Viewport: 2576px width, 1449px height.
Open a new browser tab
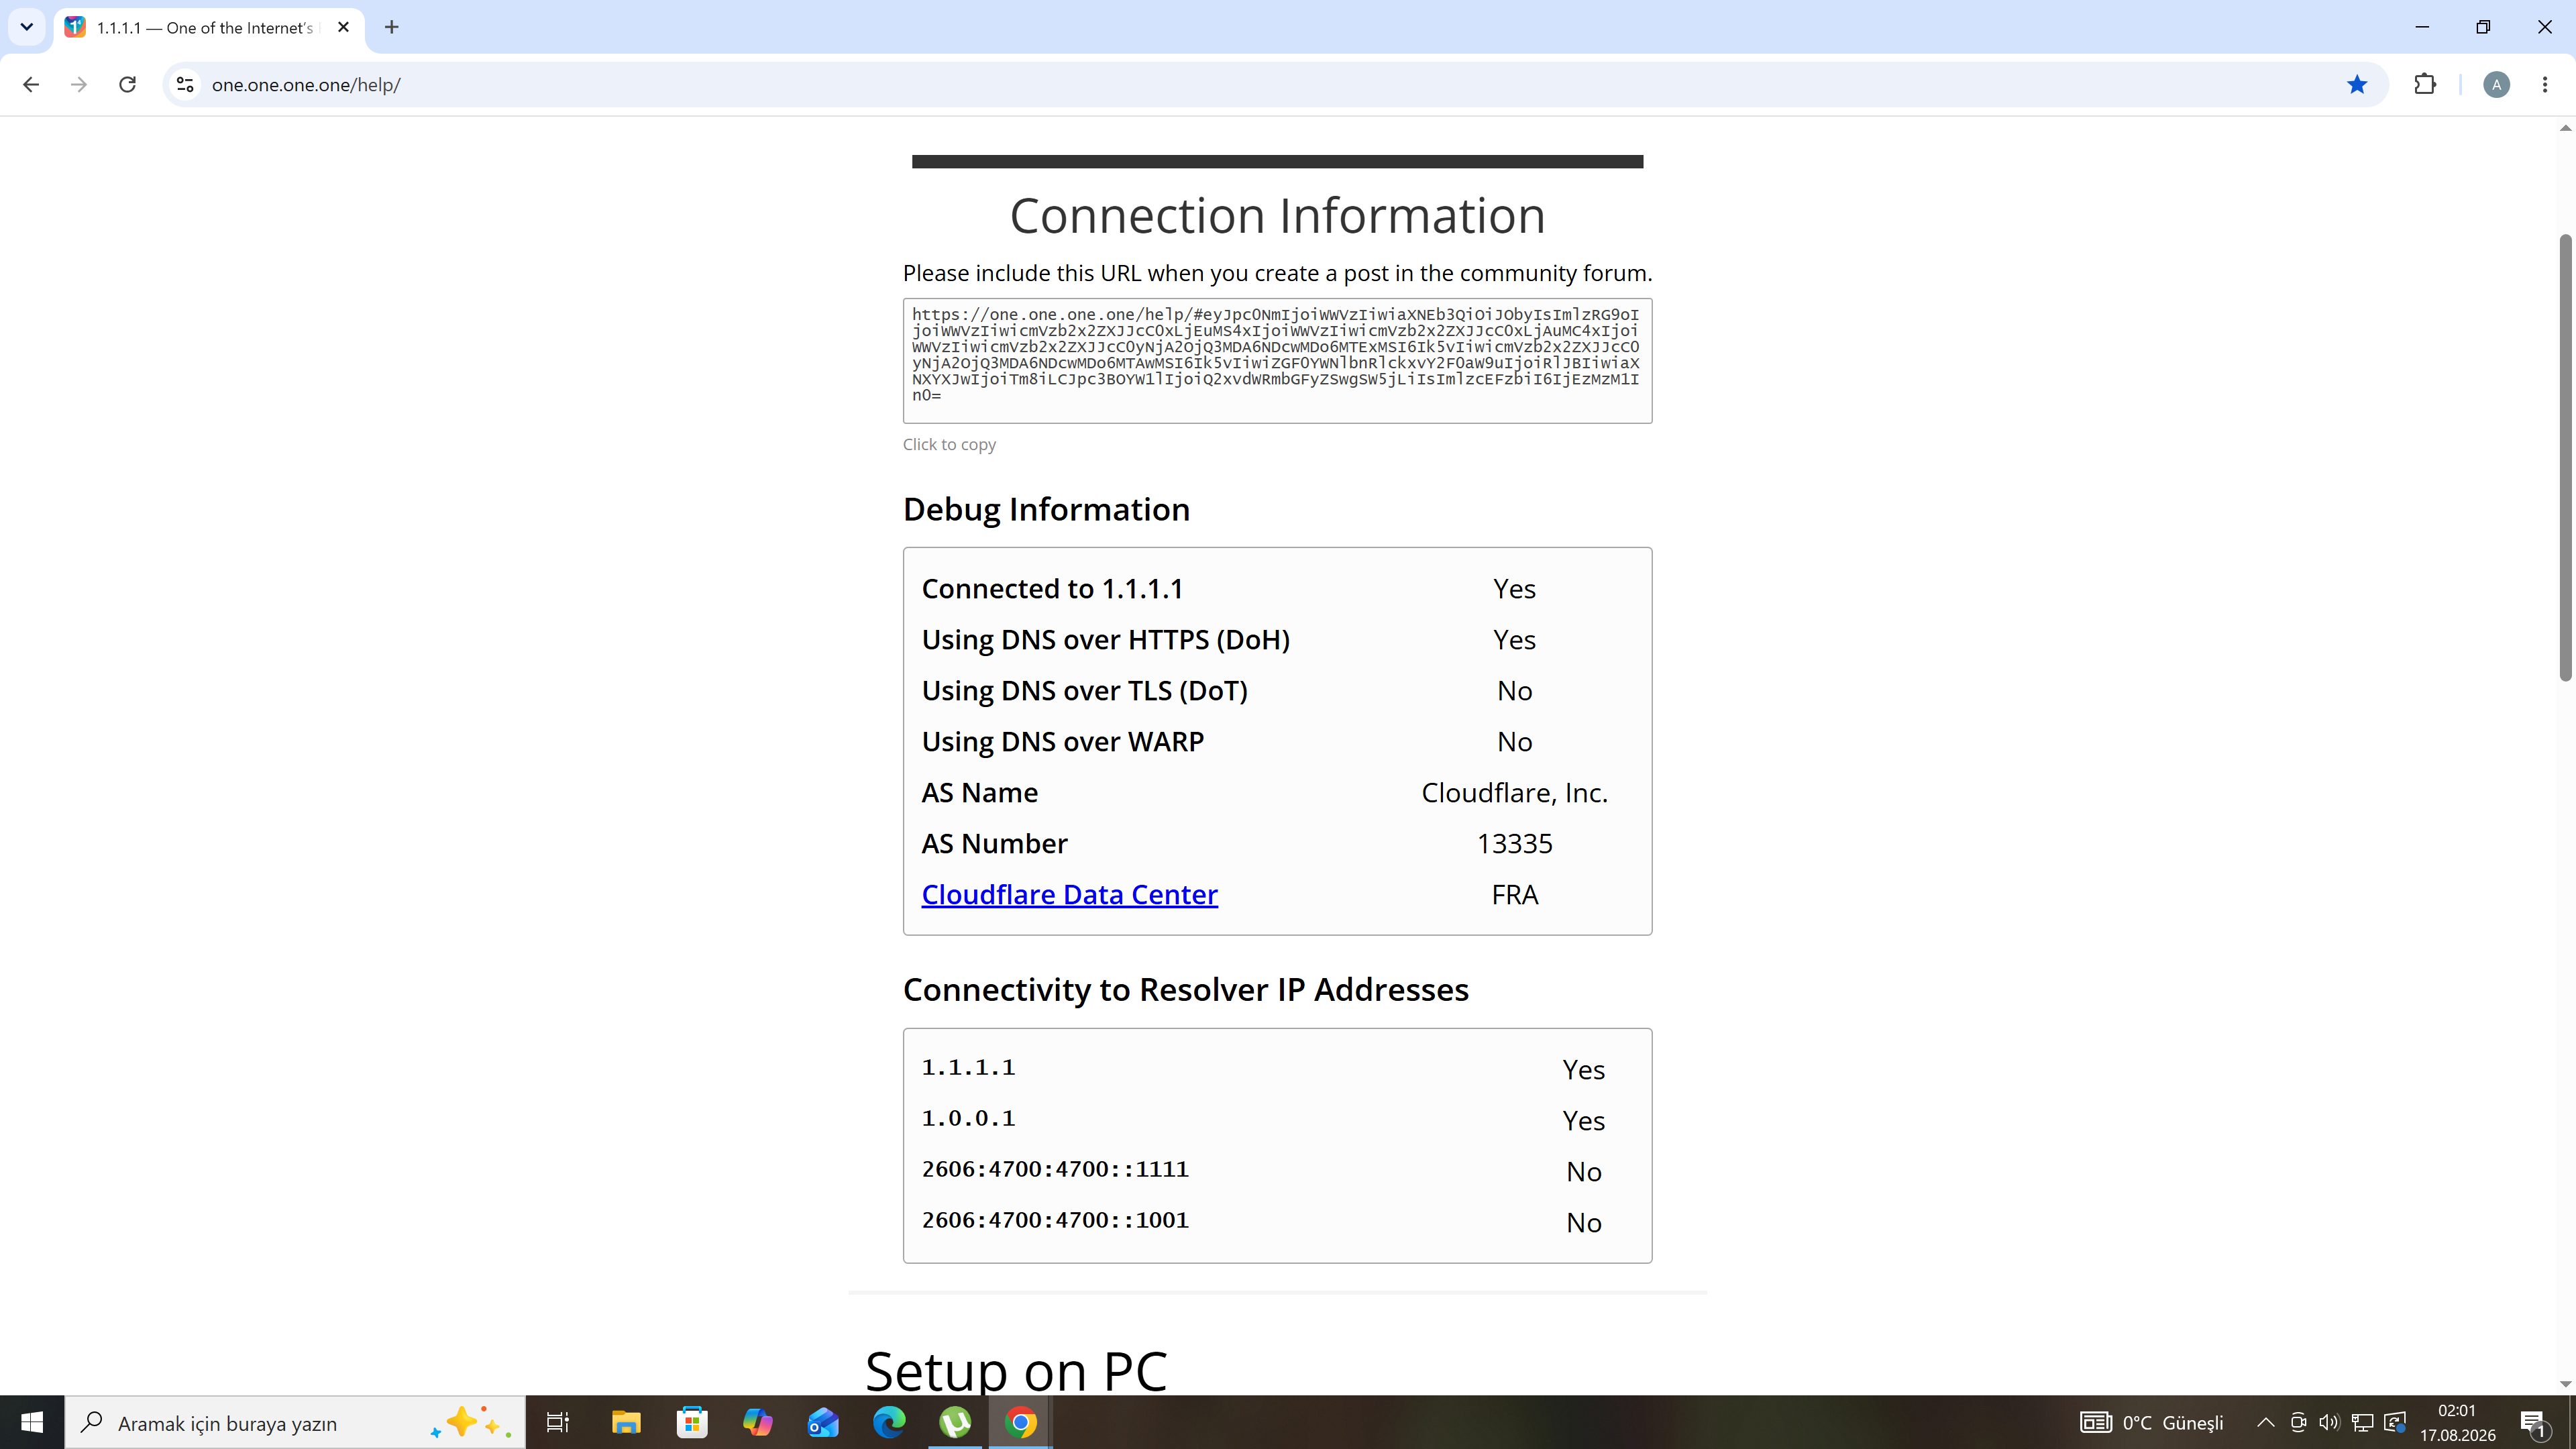(x=392, y=27)
